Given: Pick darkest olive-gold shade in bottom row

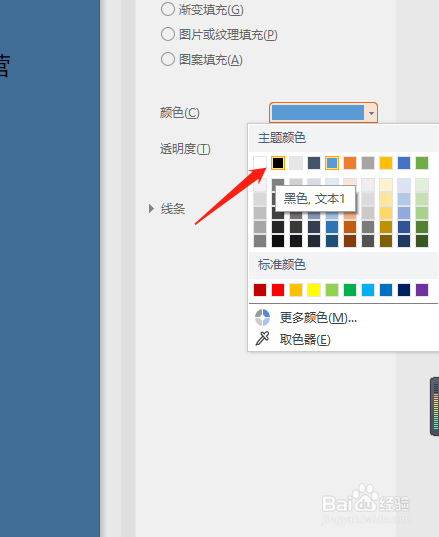Looking at the screenshot, I should (386, 241).
